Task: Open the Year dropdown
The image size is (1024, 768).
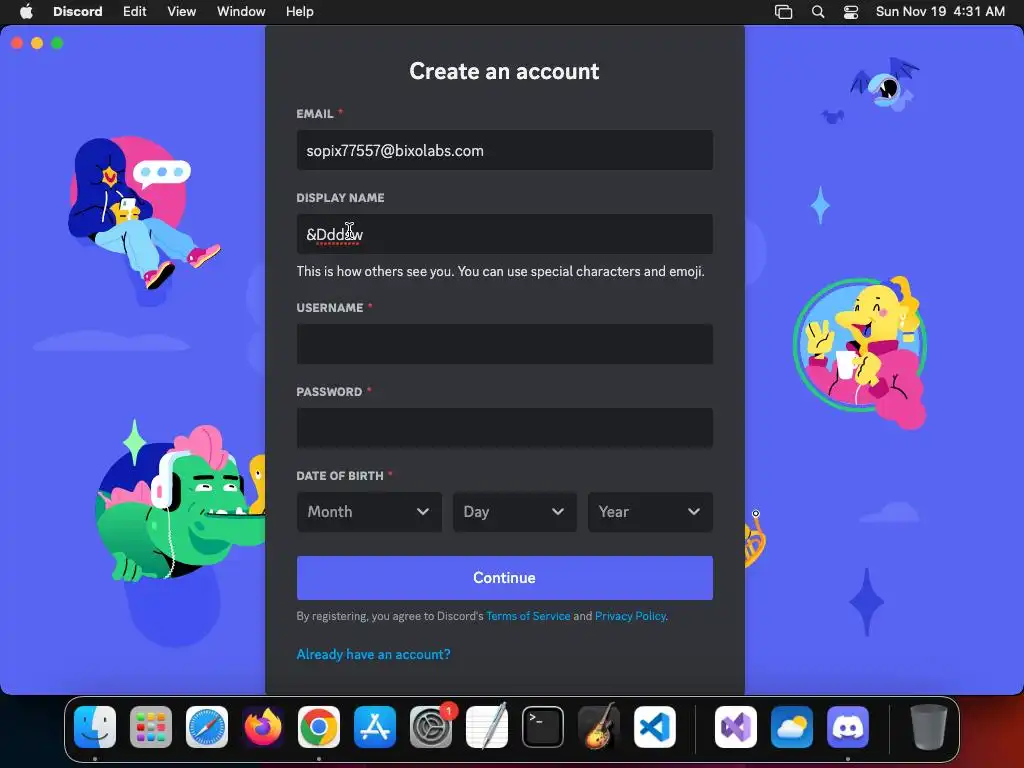Action: 650,512
